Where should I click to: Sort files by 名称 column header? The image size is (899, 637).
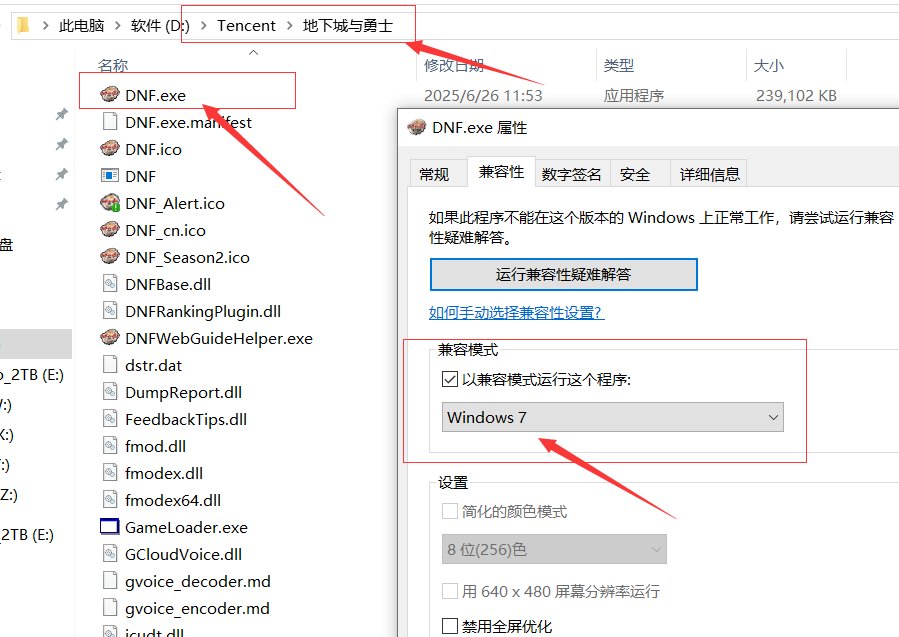coord(113,65)
